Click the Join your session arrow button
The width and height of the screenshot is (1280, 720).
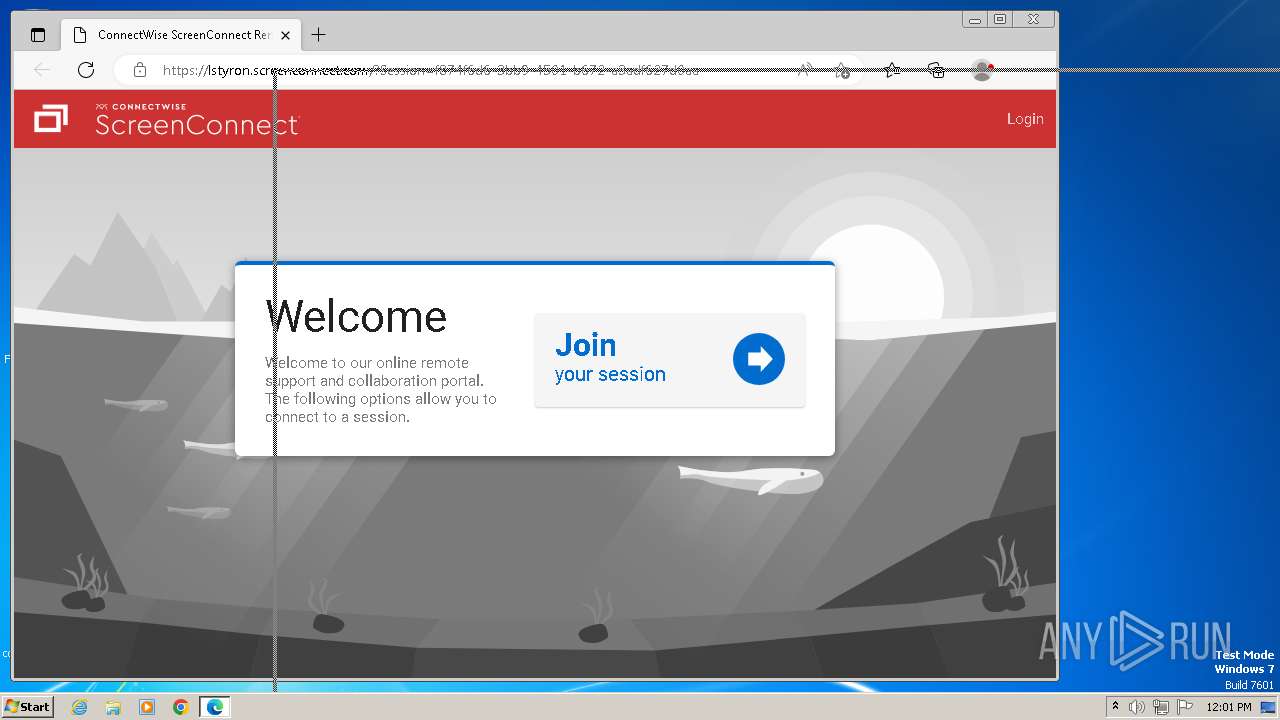point(759,359)
